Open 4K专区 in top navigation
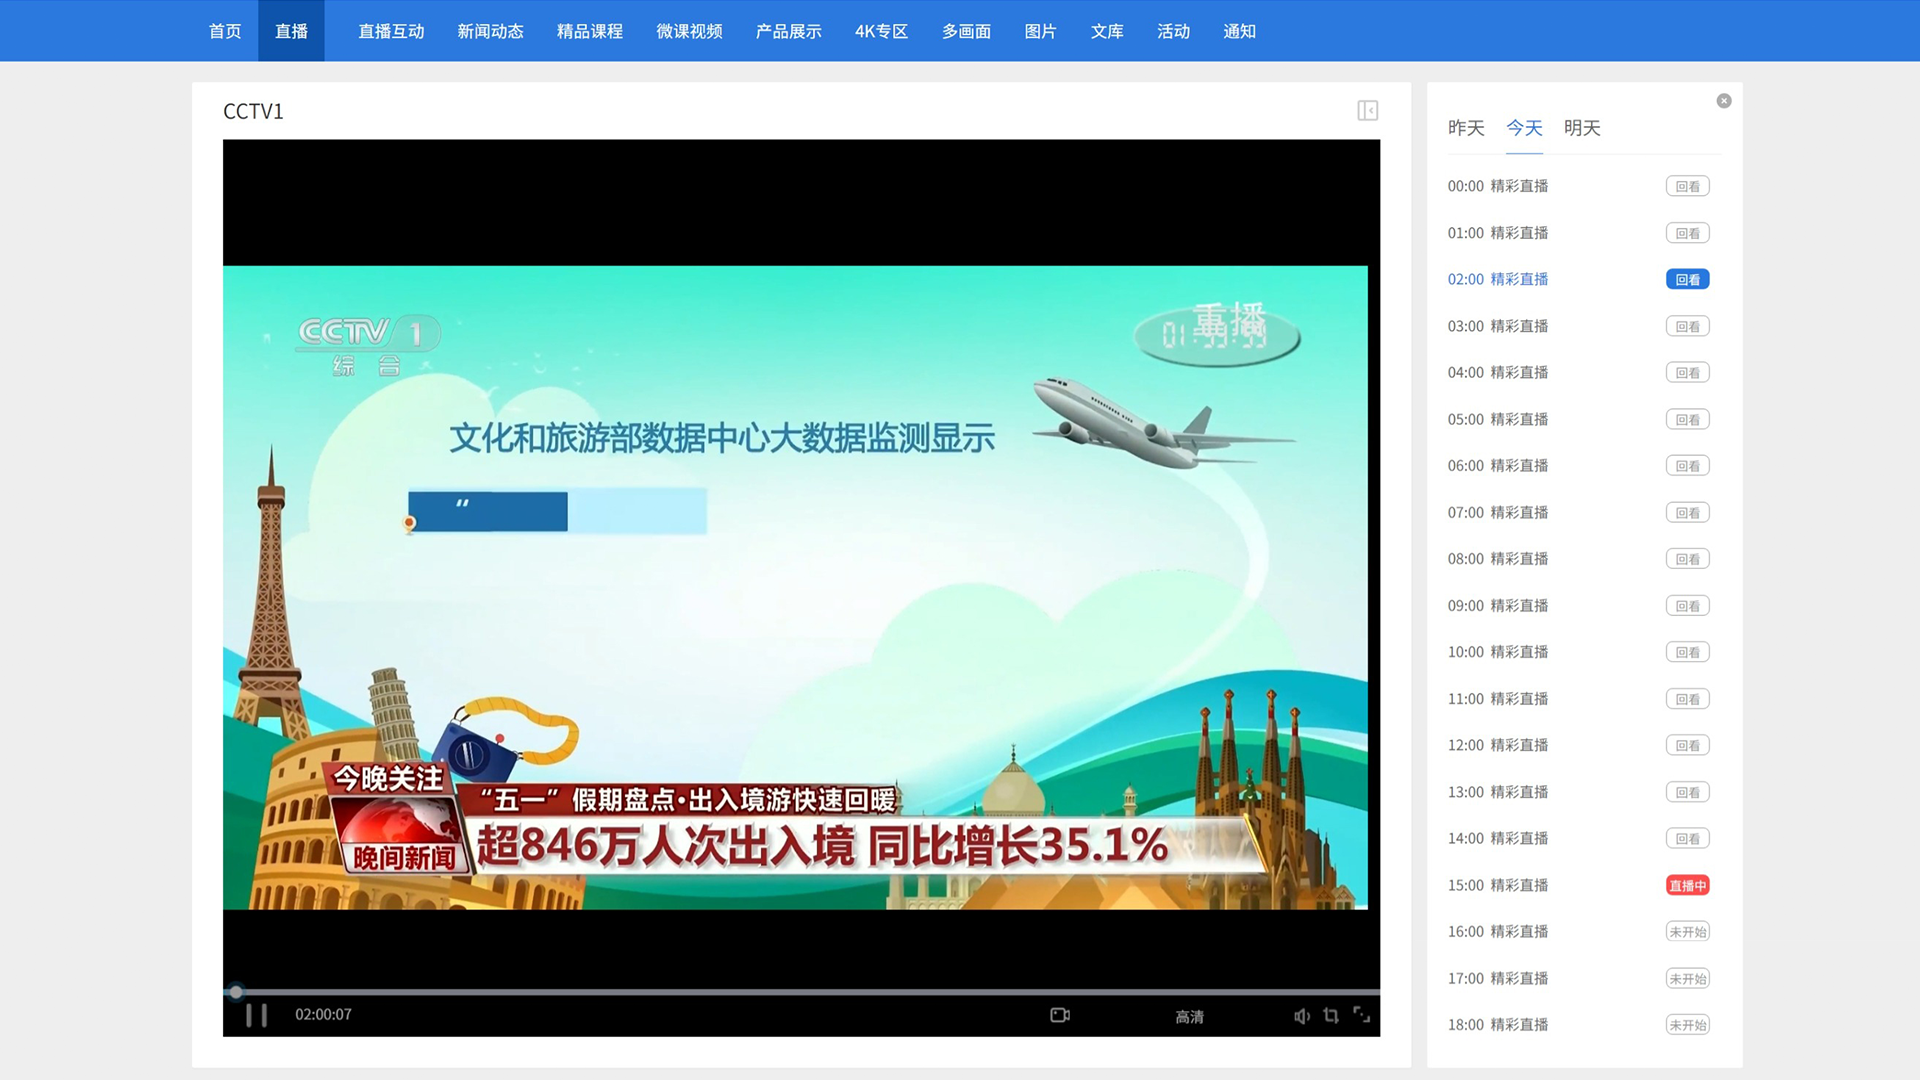The image size is (1920, 1080). (882, 31)
